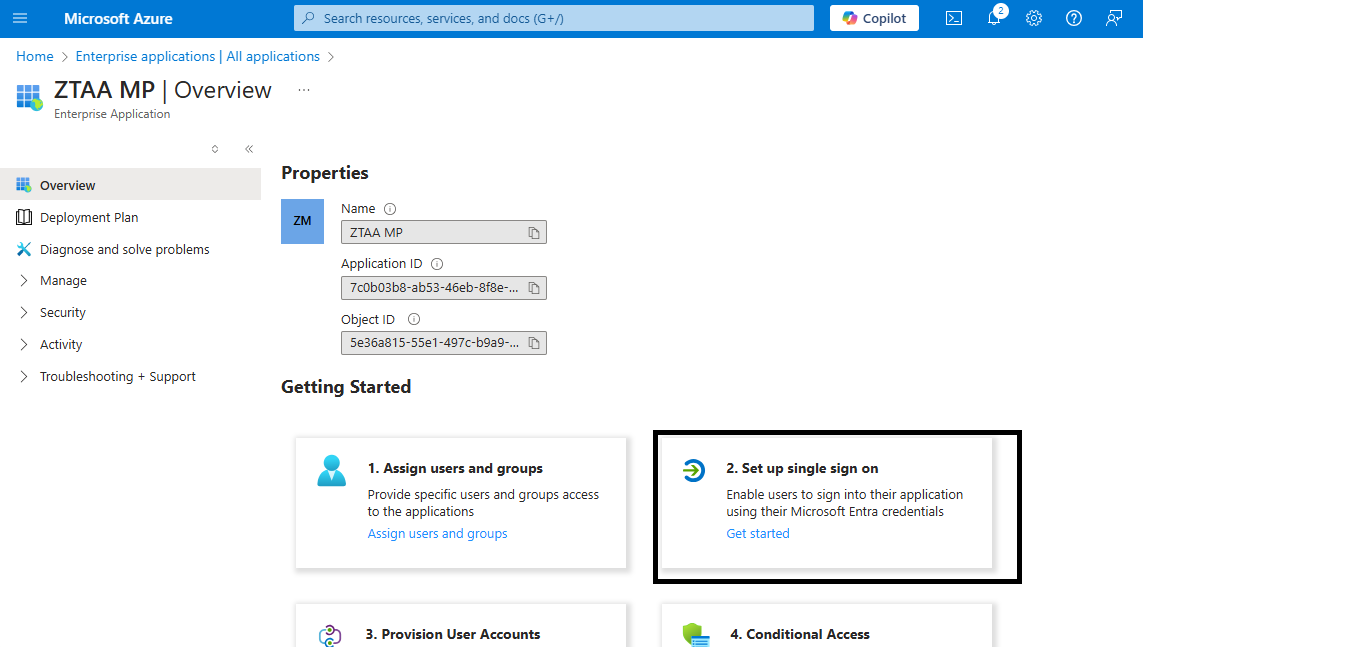1360x647 pixels.
Task: Click the Activity sidebar label
Action: [61, 345]
